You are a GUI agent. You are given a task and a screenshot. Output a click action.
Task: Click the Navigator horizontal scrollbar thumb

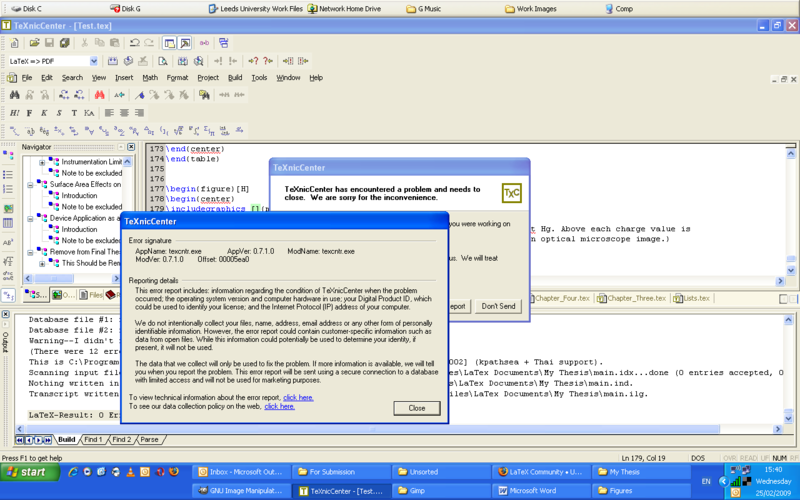click(x=54, y=279)
